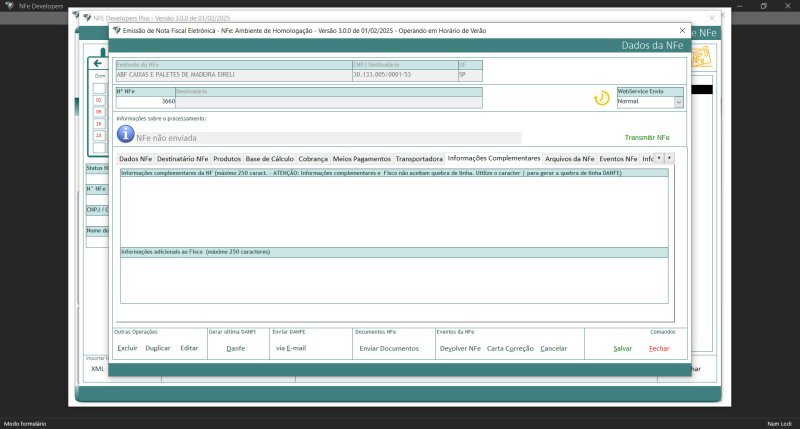Click Carta Correção button
Viewport: 800px width, 429px height.
510,348
